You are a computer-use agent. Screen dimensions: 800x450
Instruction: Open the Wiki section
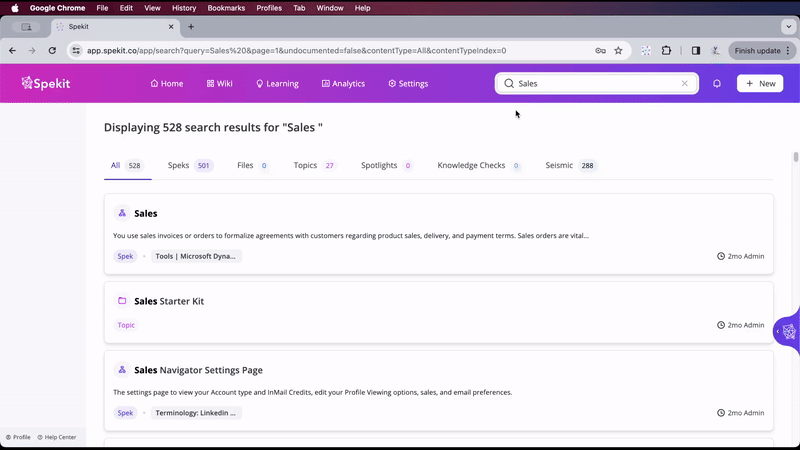tap(219, 84)
